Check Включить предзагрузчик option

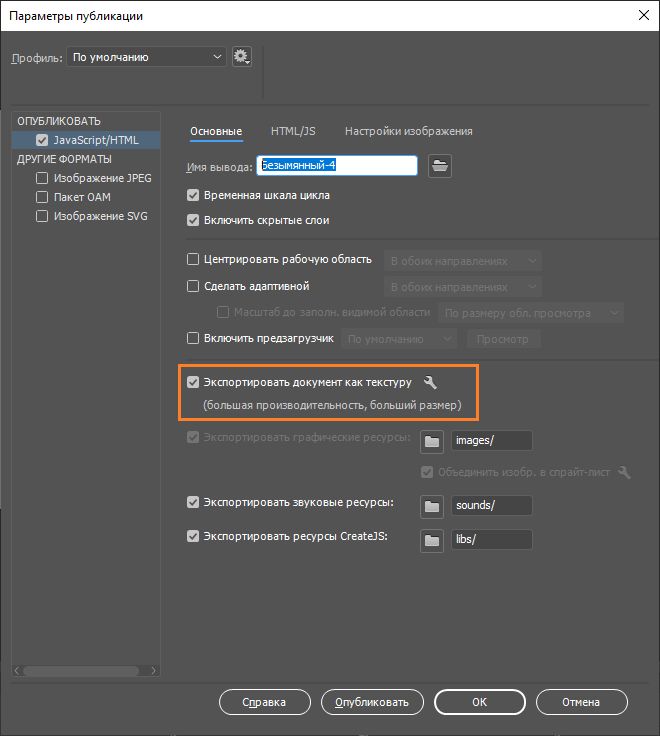click(193, 338)
